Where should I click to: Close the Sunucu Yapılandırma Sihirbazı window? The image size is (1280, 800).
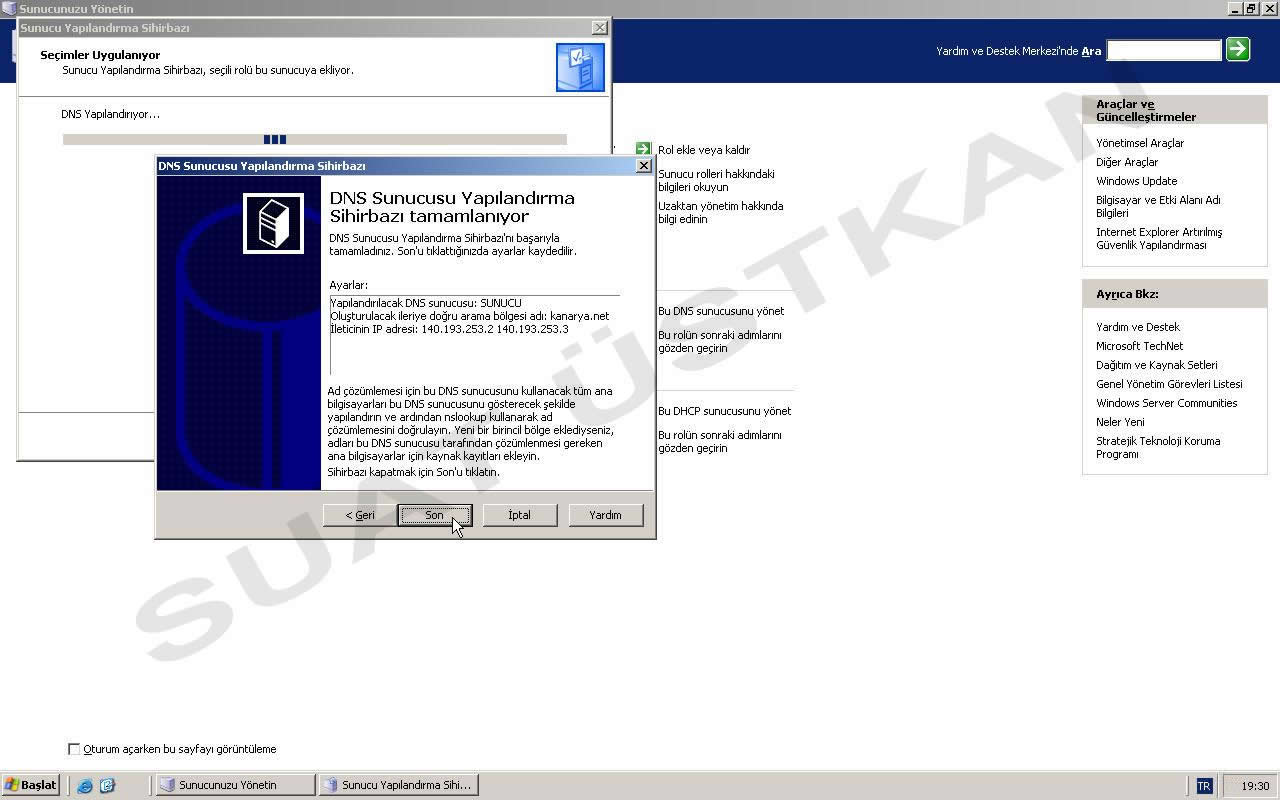click(599, 28)
